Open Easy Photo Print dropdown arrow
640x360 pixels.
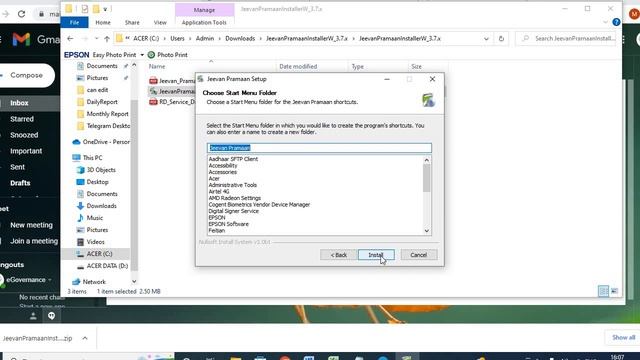(x=142, y=55)
